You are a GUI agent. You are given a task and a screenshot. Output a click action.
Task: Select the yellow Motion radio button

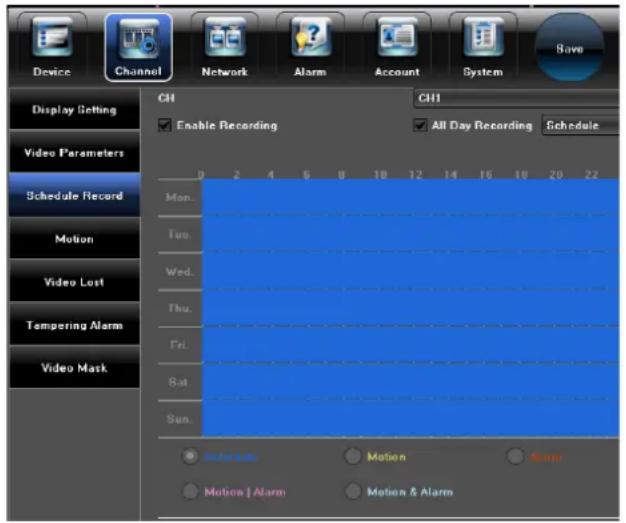[x=353, y=456]
